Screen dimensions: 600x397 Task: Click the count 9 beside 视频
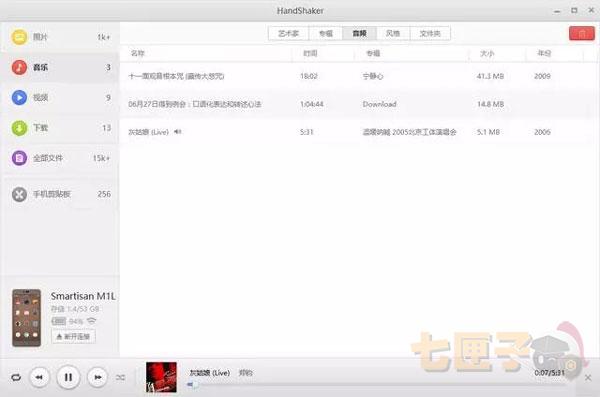[x=108, y=98]
